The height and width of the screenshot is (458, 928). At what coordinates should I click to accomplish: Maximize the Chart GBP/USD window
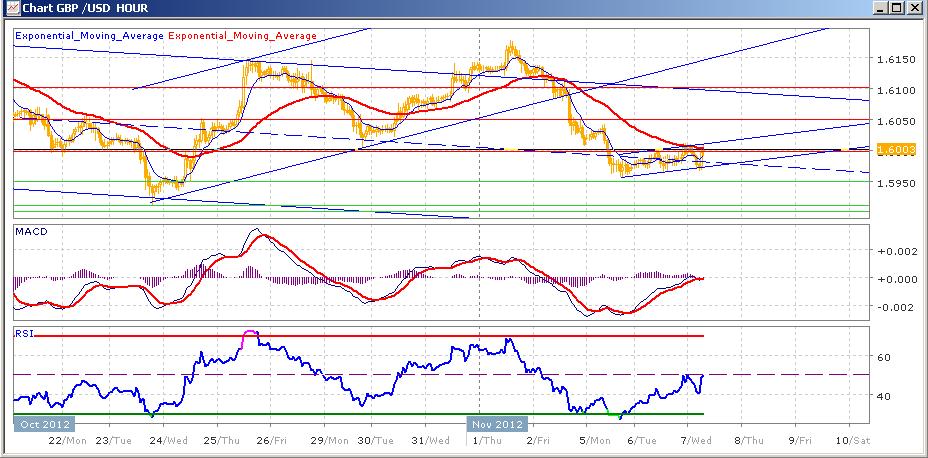(x=897, y=8)
